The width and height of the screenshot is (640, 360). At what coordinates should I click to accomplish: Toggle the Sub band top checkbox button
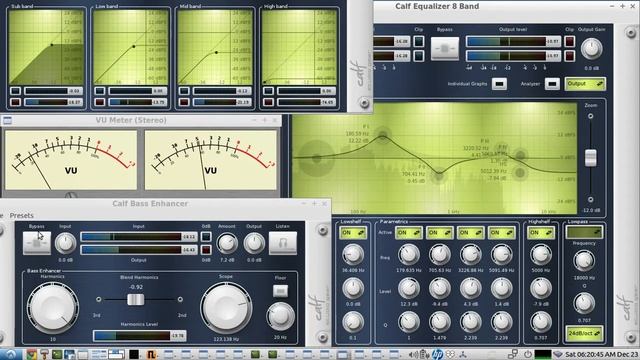coord(16,91)
